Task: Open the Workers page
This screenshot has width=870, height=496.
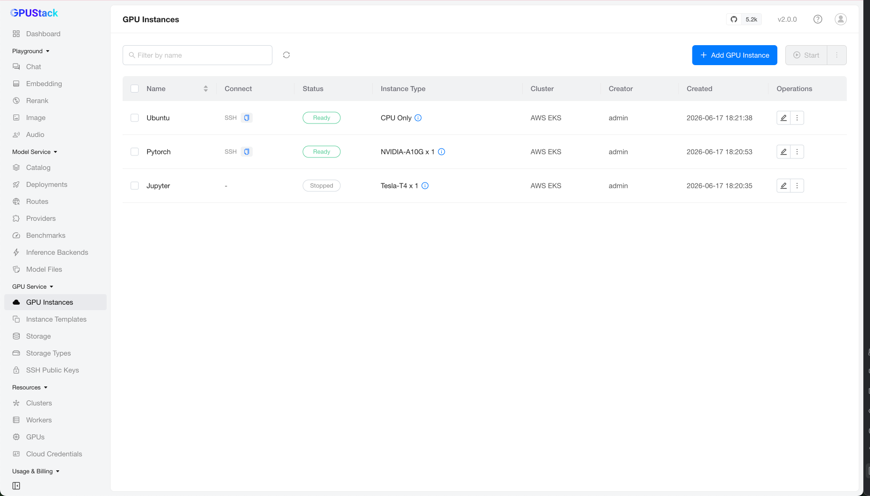Action: pos(55,420)
